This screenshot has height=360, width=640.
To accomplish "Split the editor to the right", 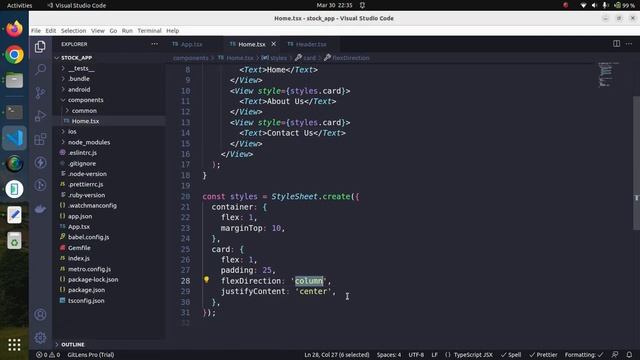I will pos(616,44).
